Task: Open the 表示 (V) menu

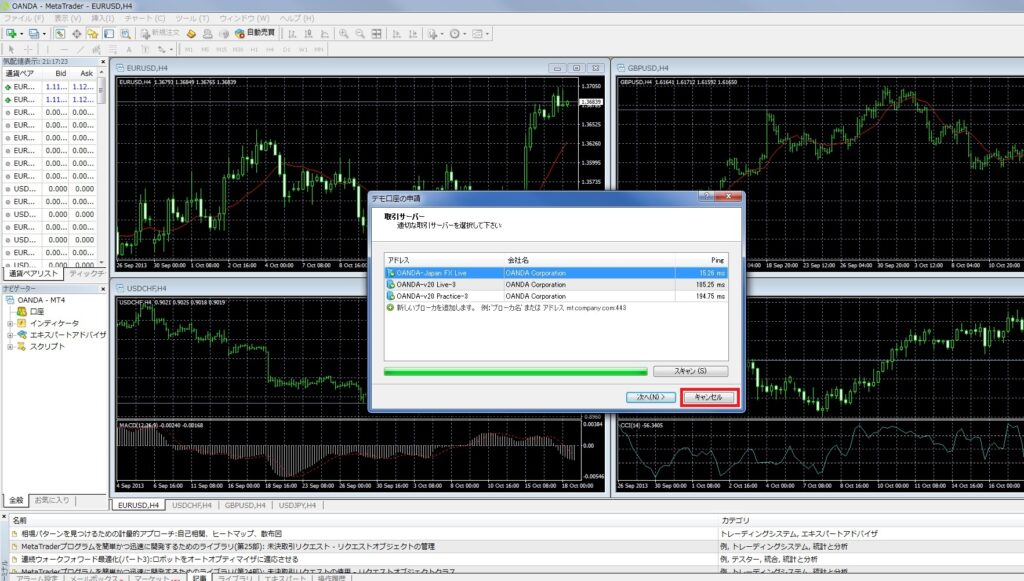Action: point(68,18)
